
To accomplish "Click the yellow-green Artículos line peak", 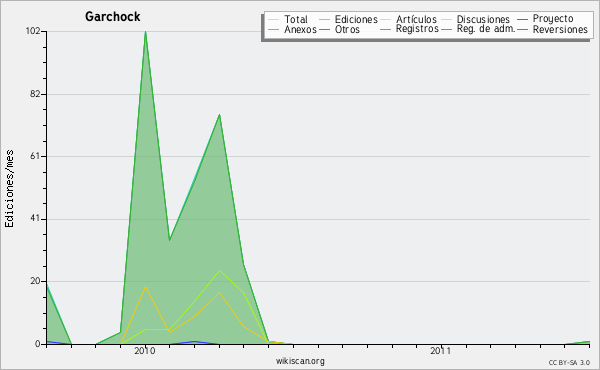I will 219,271.
